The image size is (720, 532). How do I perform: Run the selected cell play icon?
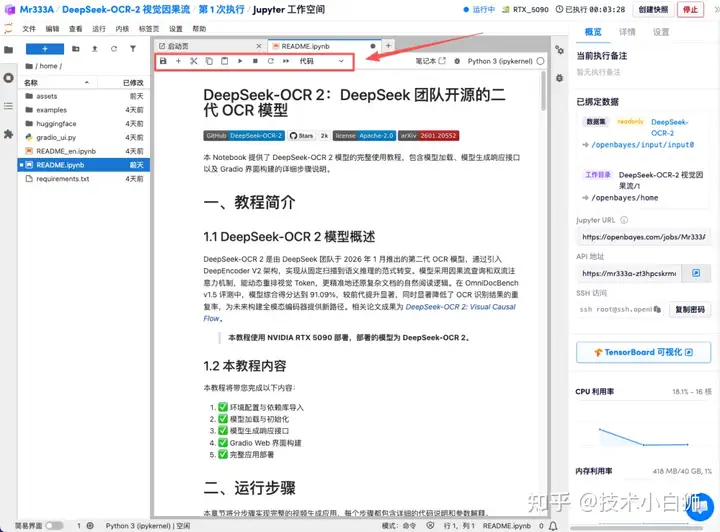[x=240, y=61]
